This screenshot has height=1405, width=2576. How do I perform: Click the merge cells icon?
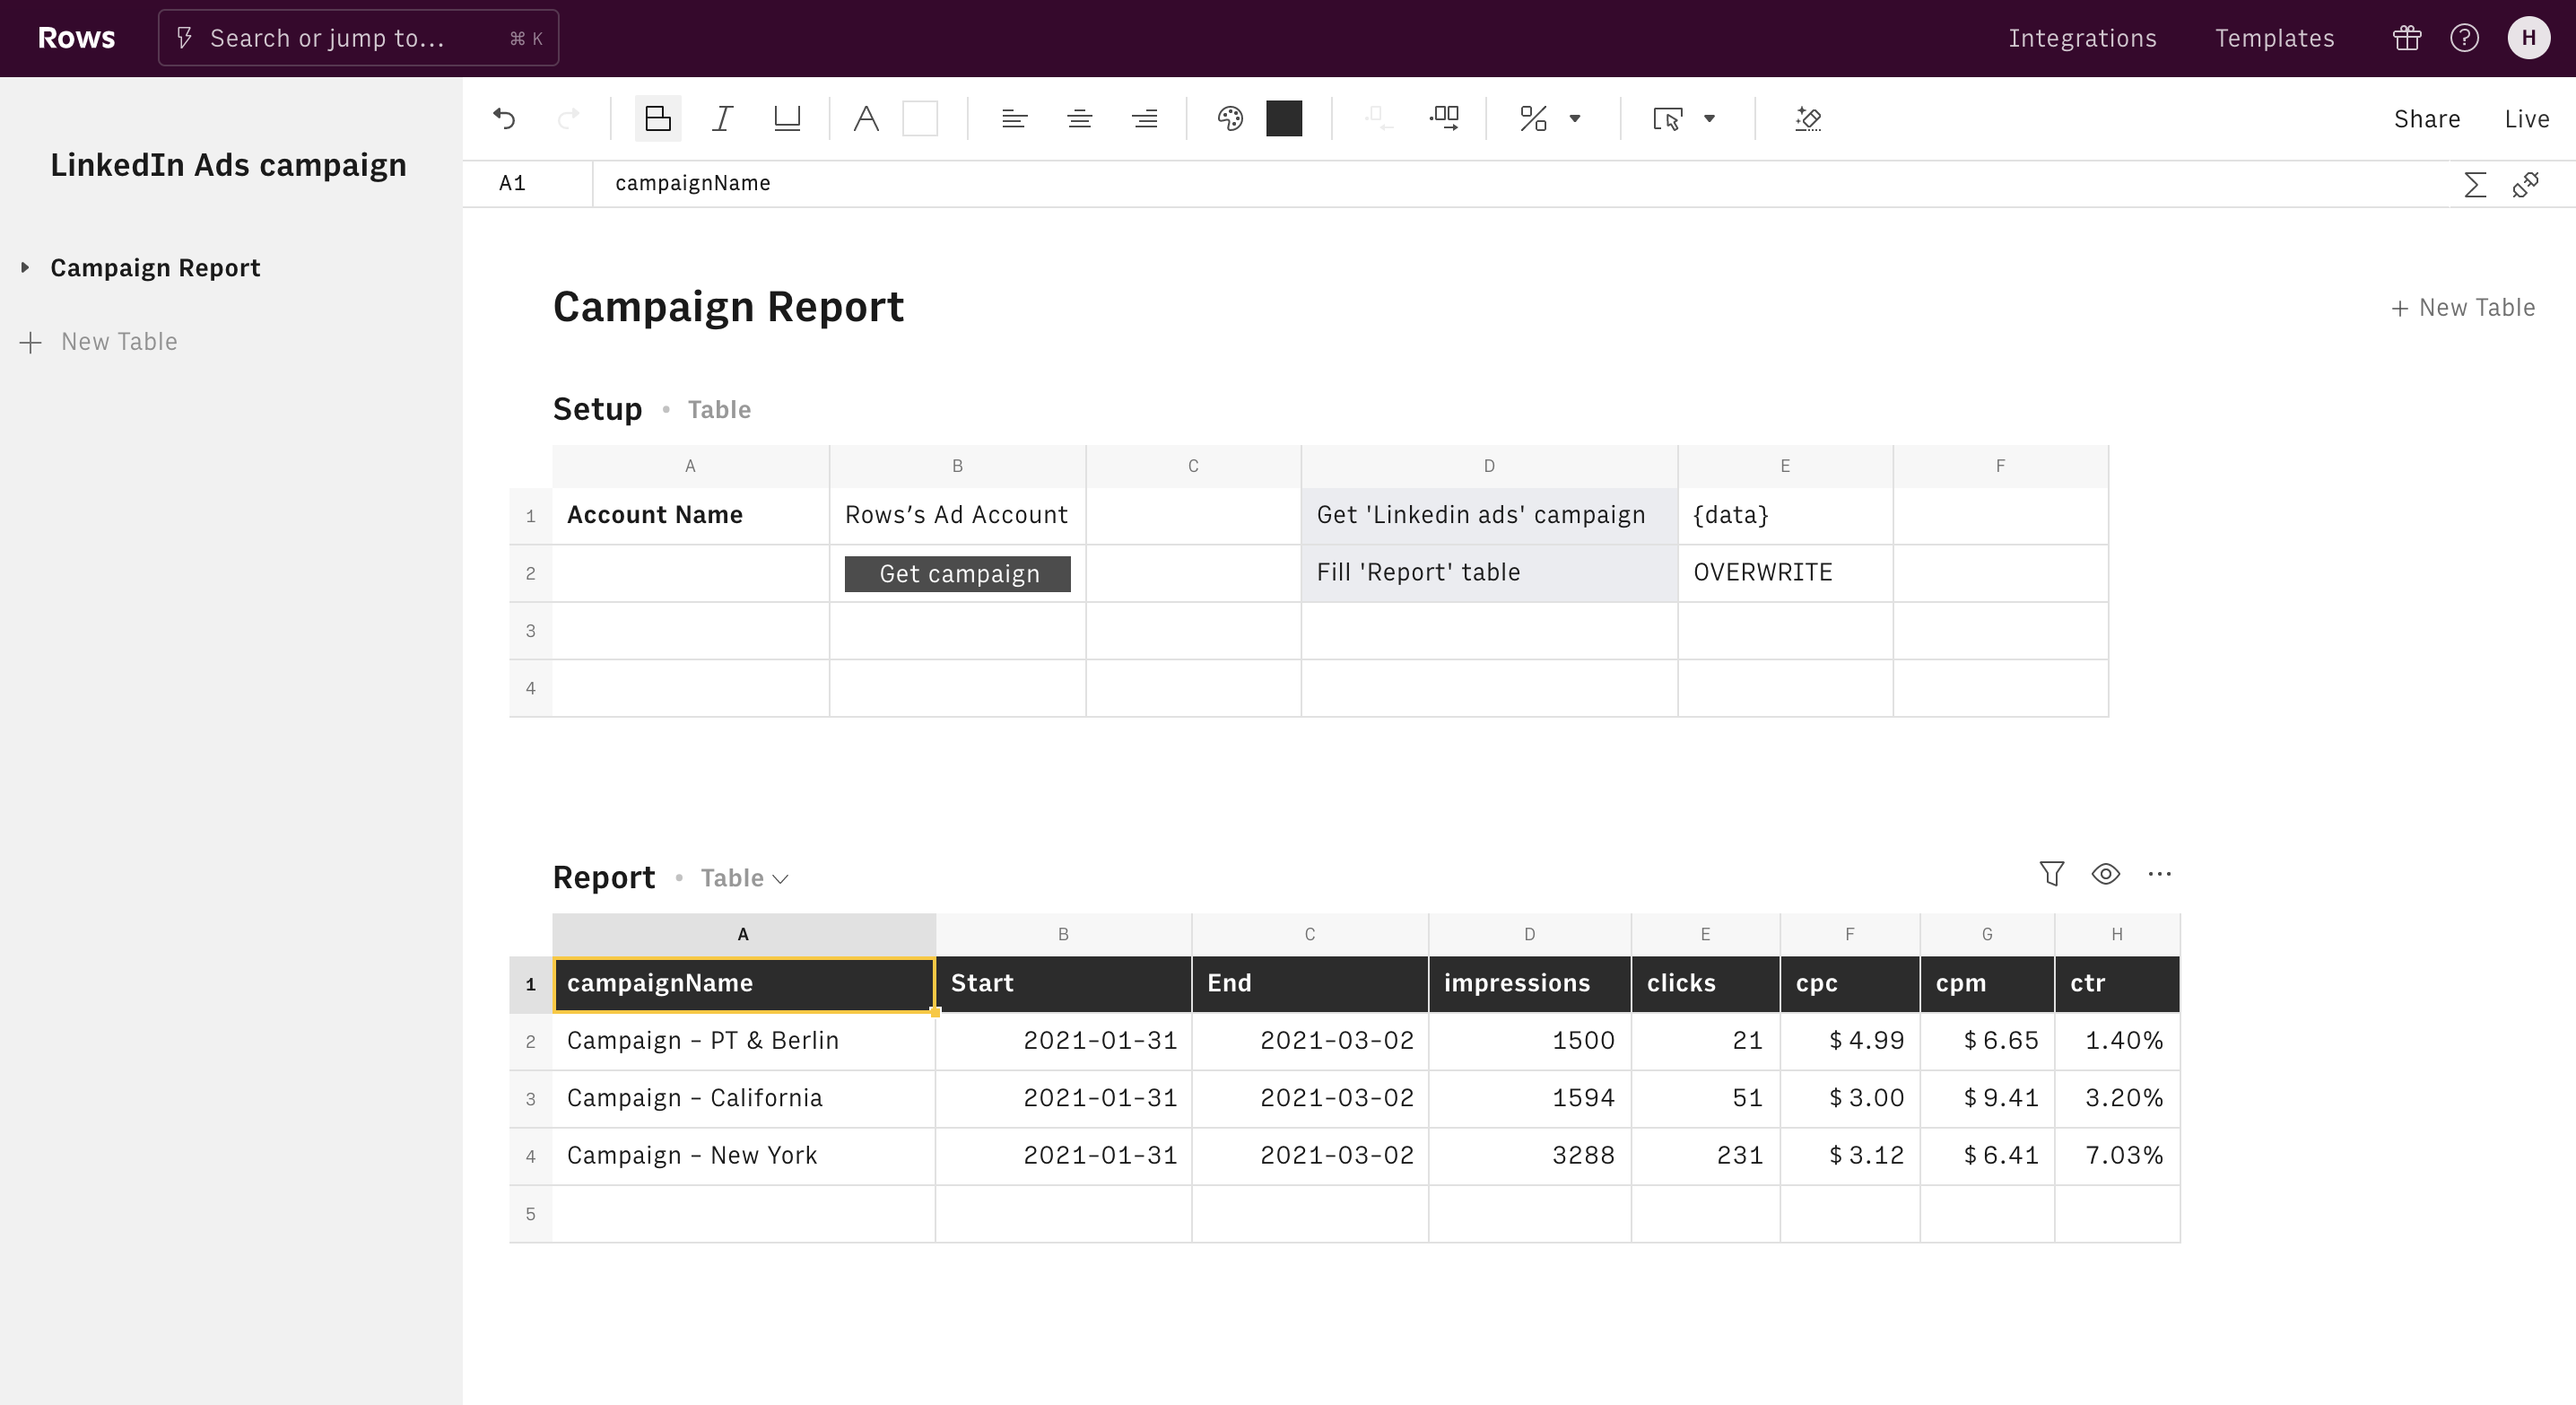tap(1444, 119)
